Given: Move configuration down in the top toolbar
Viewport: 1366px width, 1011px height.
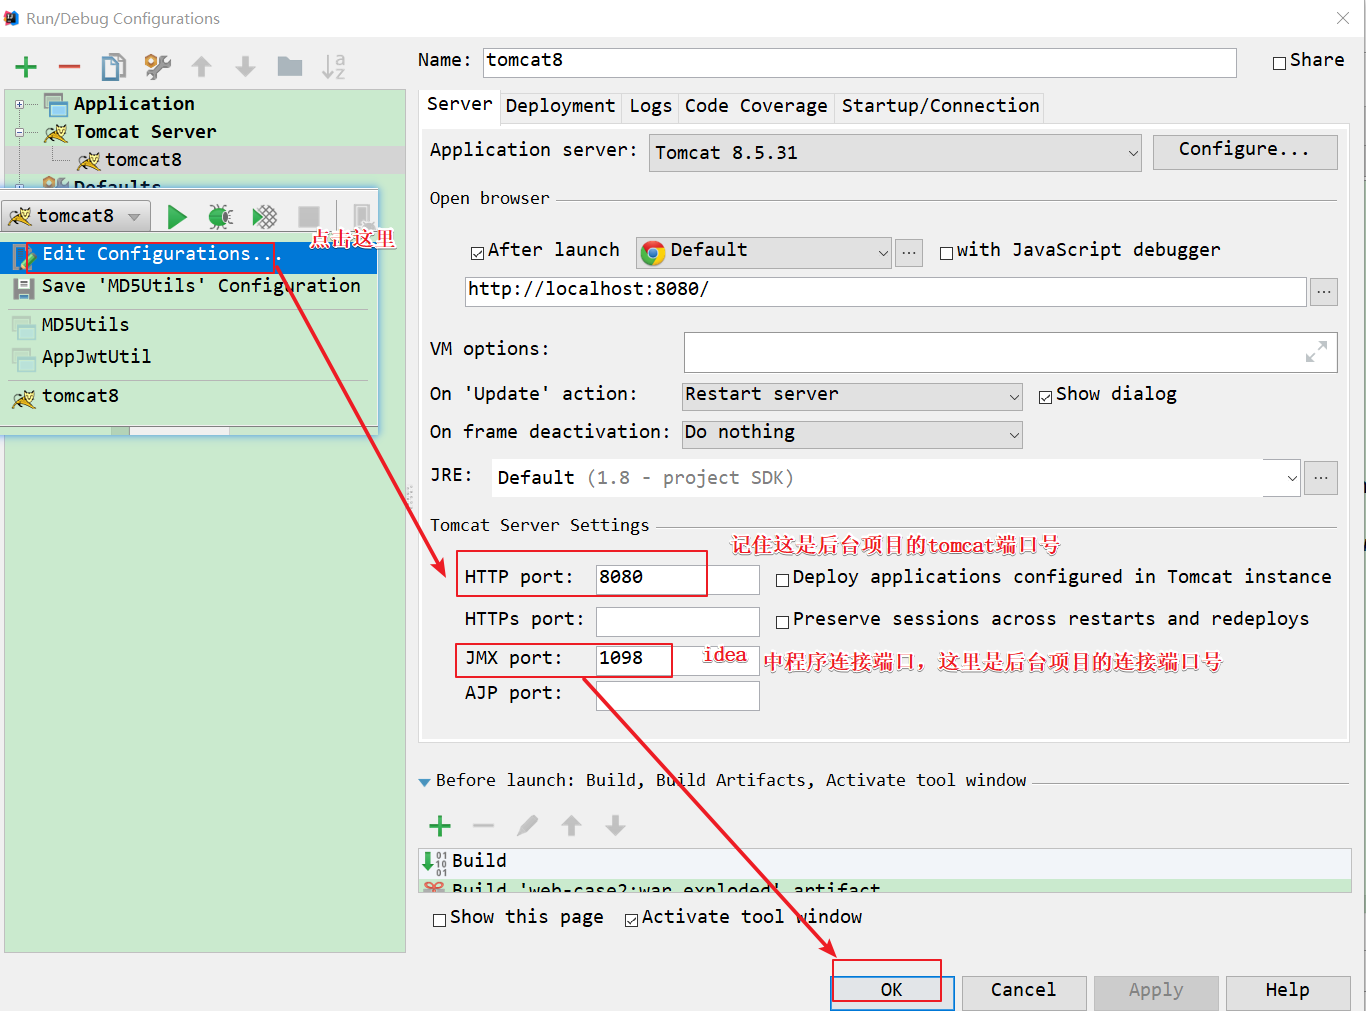Looking at the screenshot, I should point(245,67).
